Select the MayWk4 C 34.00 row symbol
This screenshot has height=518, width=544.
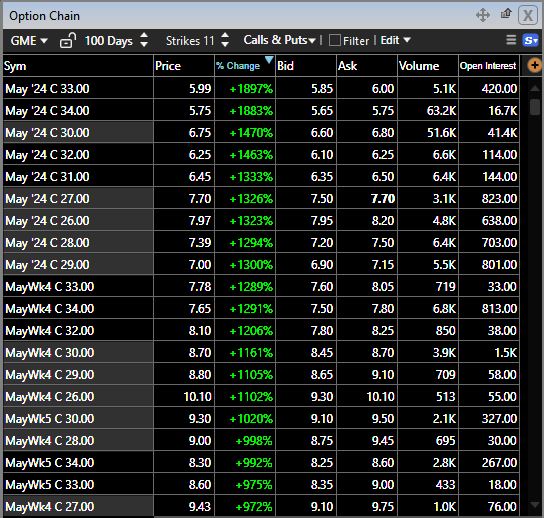(50, 309)
